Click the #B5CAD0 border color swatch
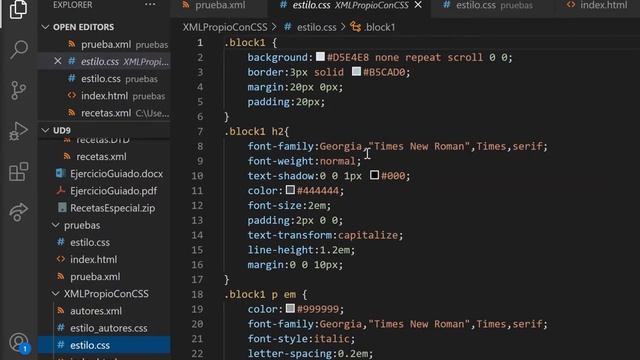This screenshot has width=640, height=360. click(x=356, y=71)
